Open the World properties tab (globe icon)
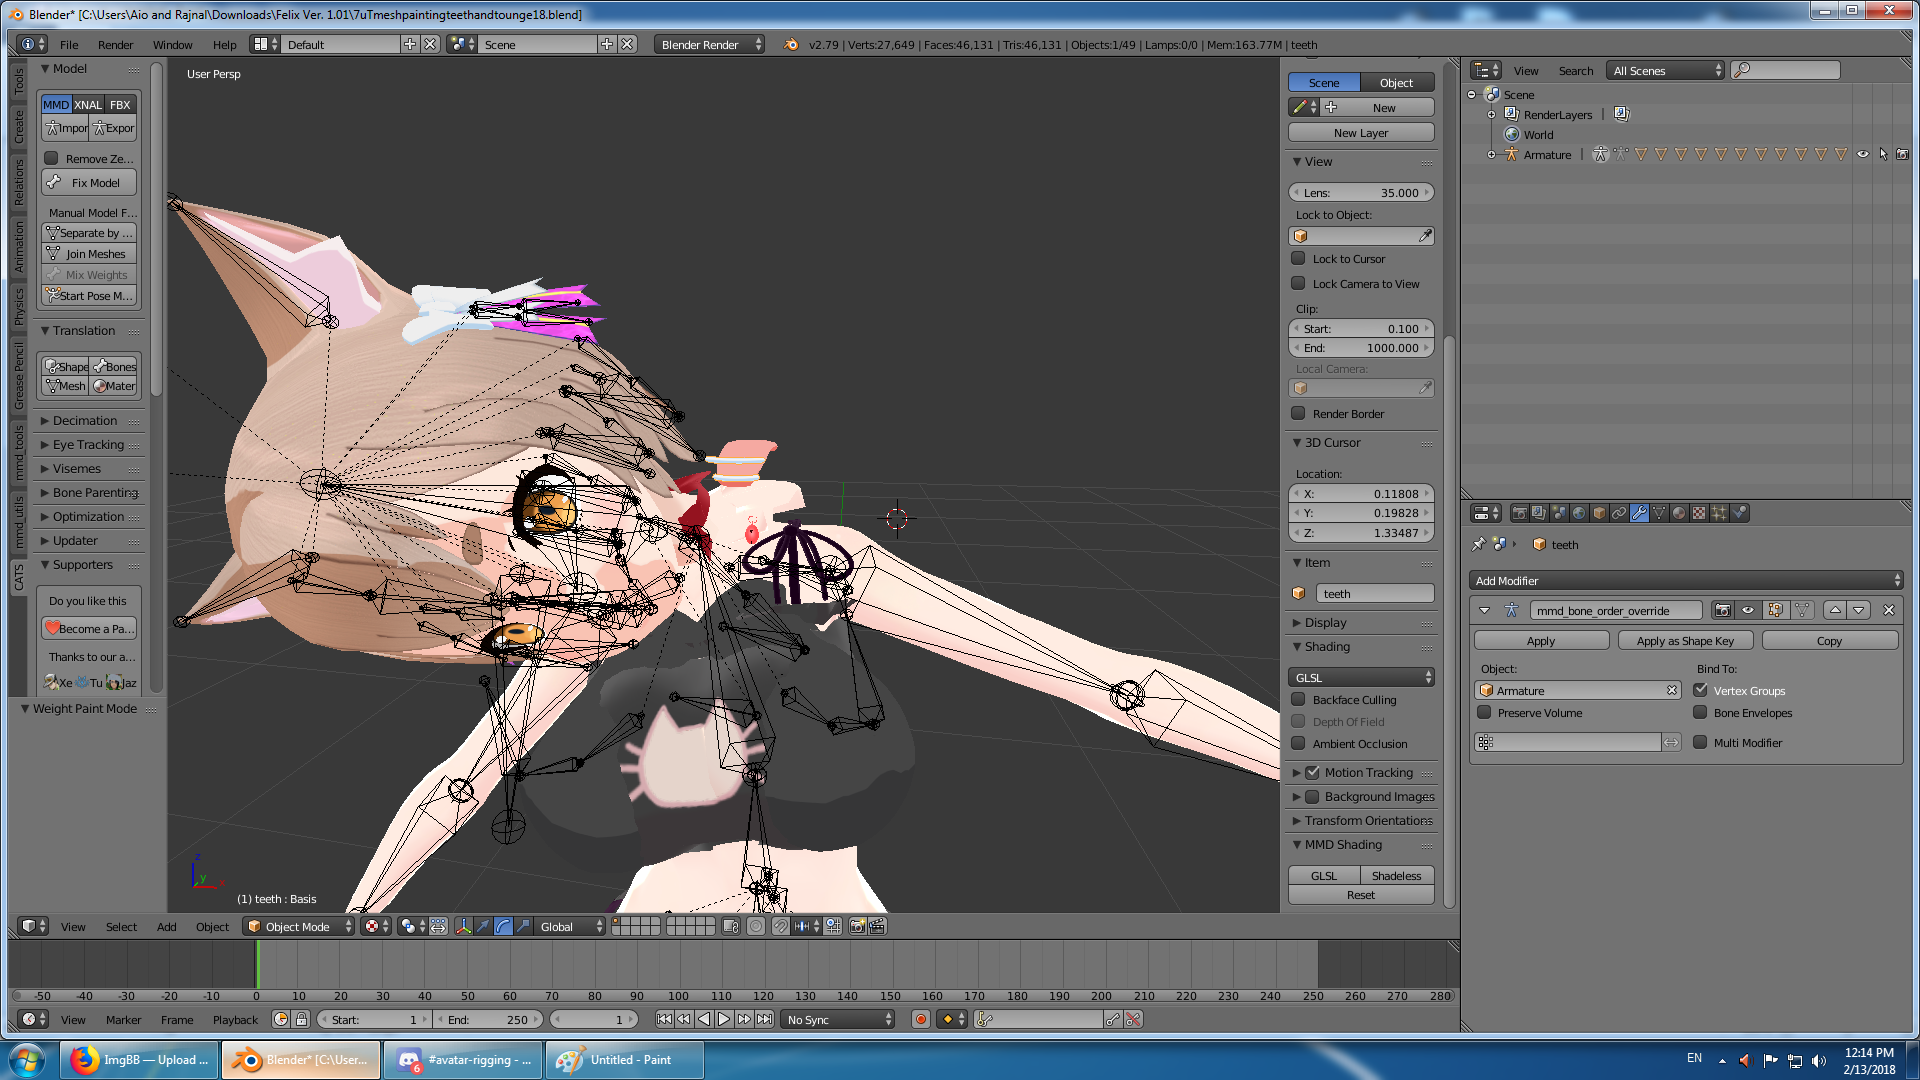This screenshot has height=1080, width=1920. (1579, 513)
